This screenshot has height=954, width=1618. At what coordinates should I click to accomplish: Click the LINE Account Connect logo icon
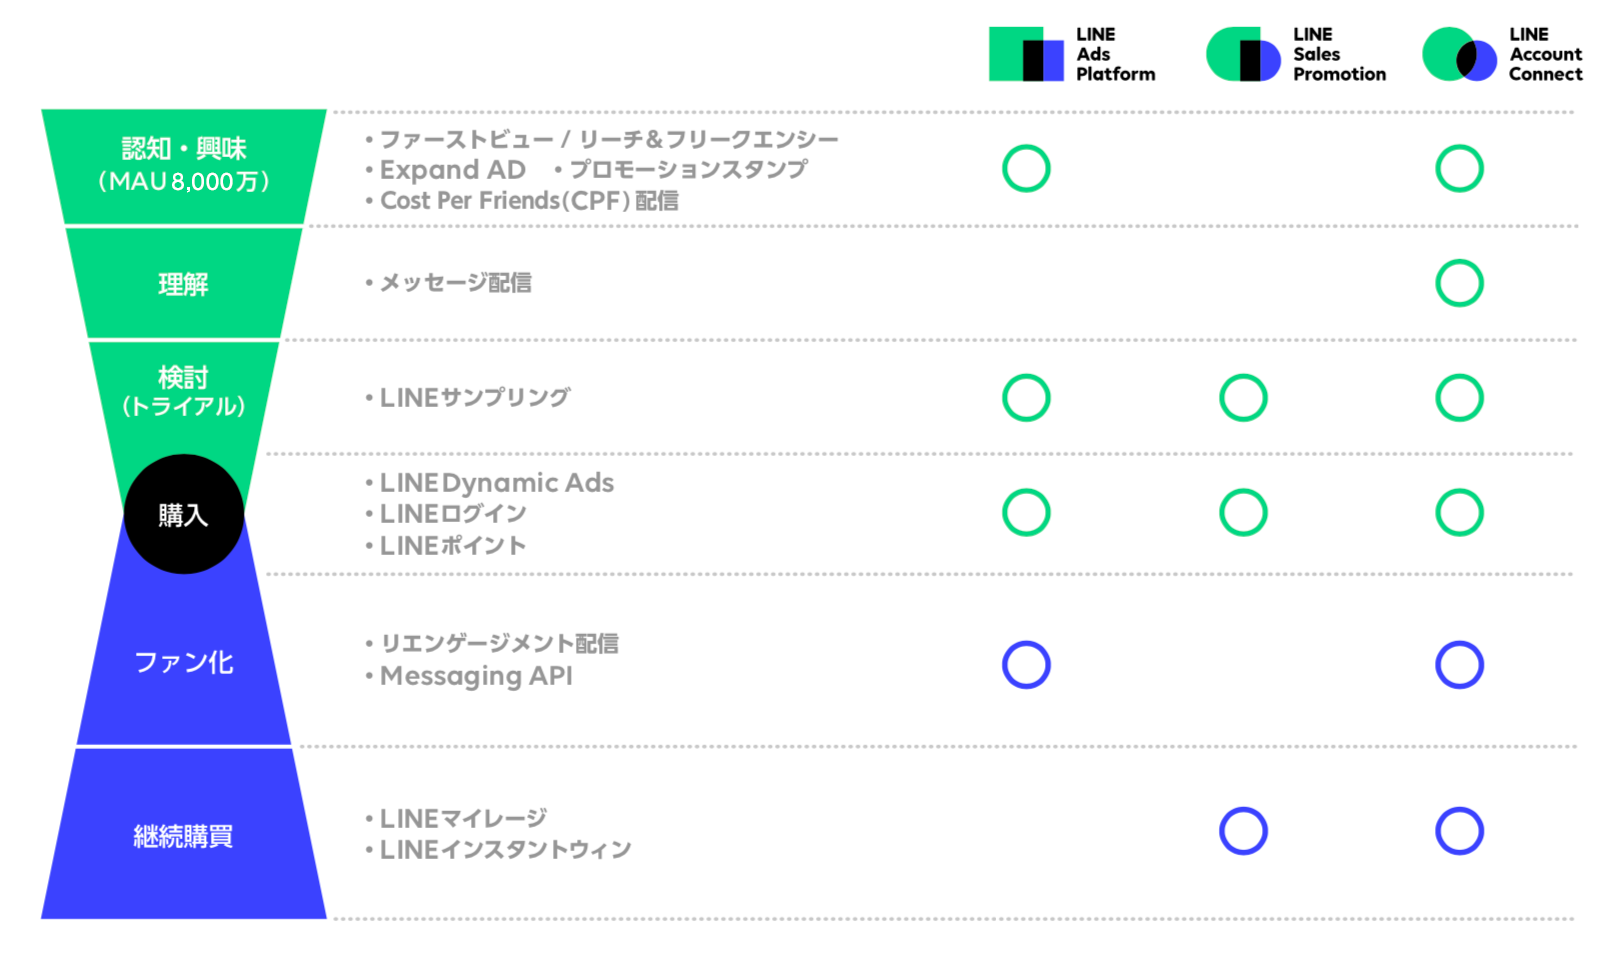(1459, 55)
